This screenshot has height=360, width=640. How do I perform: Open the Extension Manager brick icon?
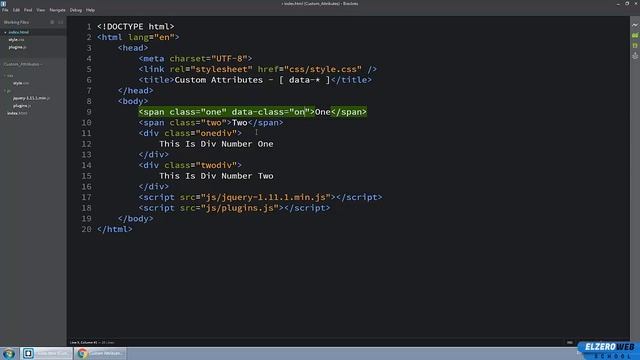(x=635, y=36)
